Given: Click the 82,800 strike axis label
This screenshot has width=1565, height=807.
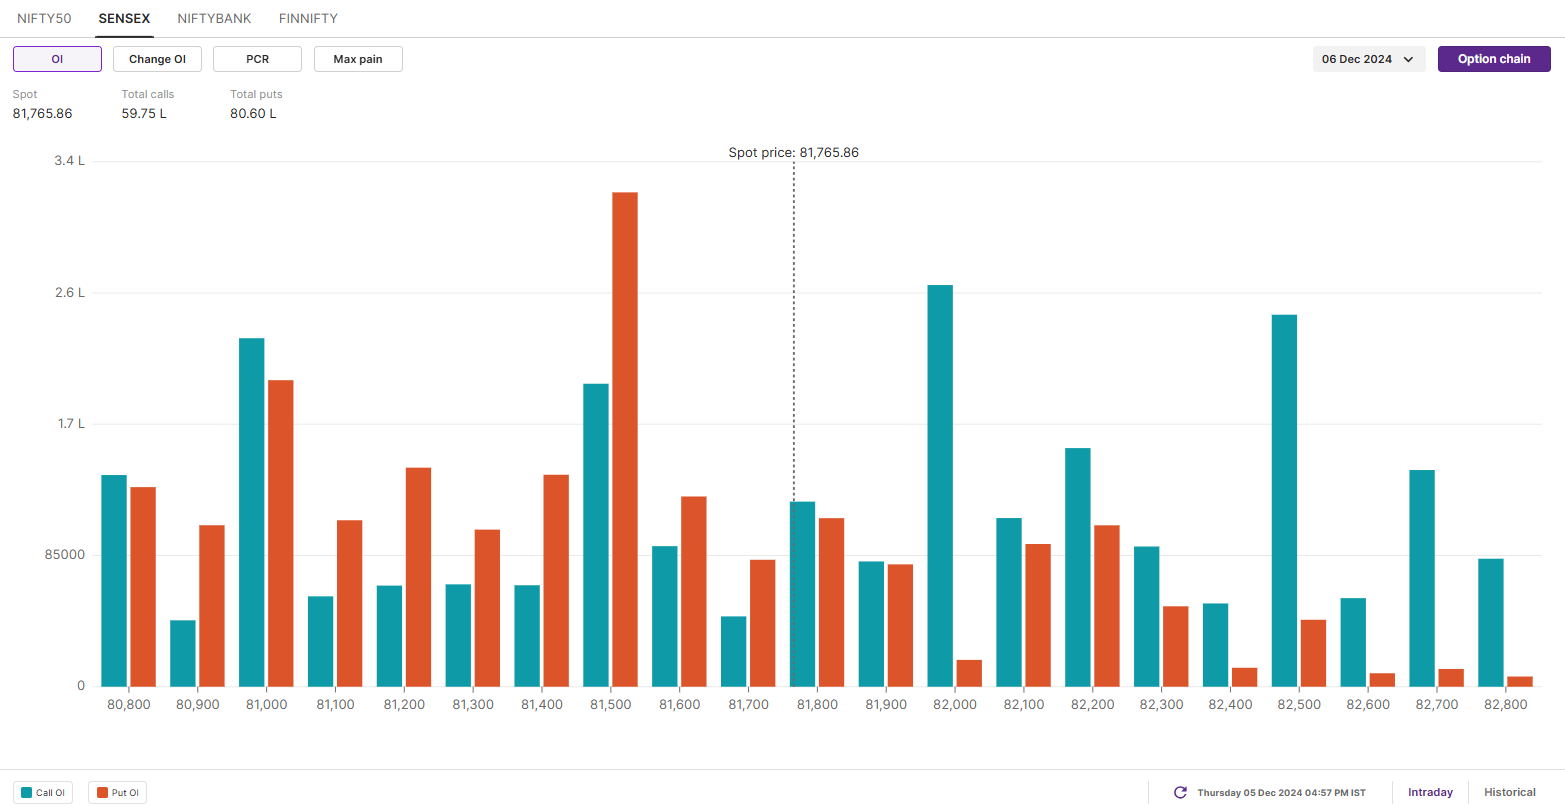Looking at the screenshot, I should (x=1506, y=704).
